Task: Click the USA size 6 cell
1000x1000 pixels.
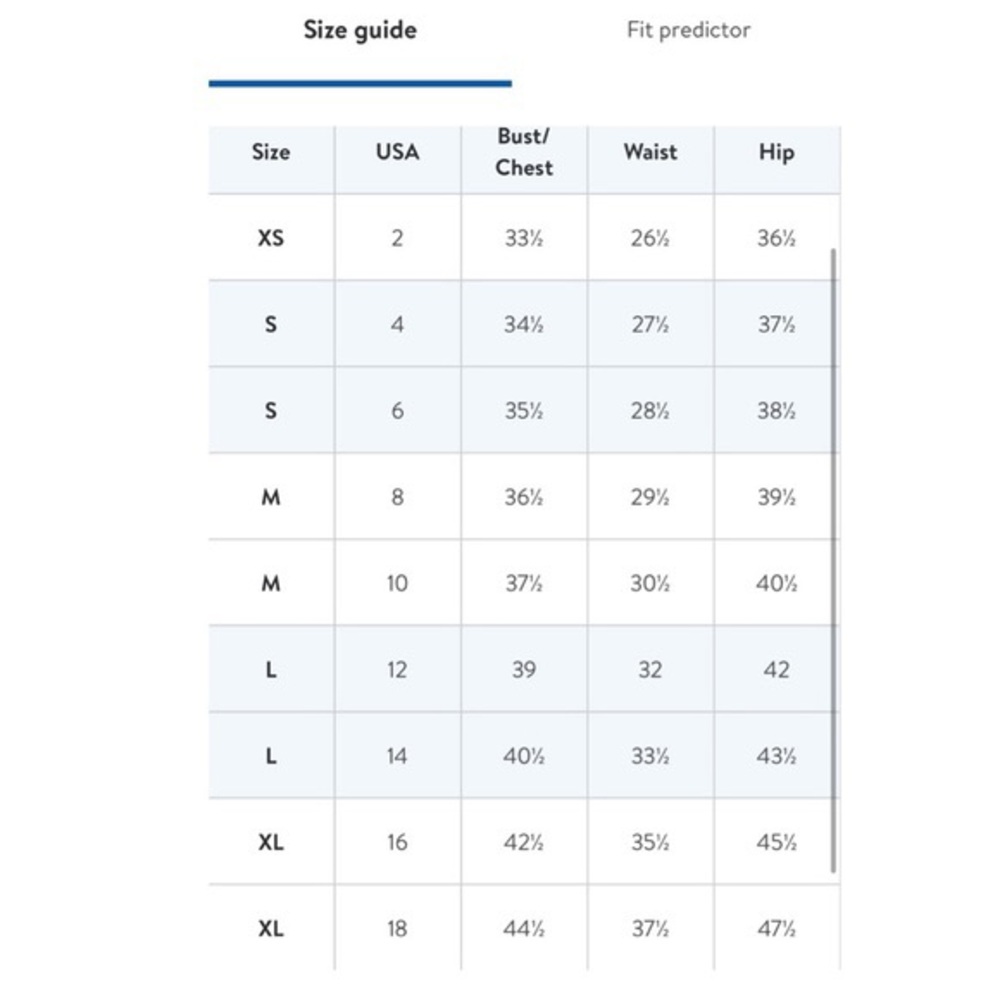Action: tap(397, 410)
